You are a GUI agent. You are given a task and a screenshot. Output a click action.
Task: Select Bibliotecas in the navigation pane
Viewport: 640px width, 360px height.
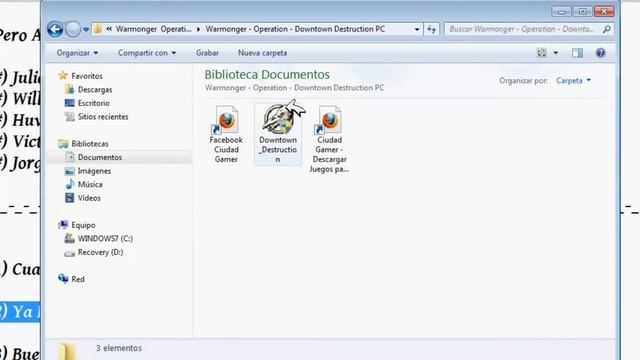[90, 144]
